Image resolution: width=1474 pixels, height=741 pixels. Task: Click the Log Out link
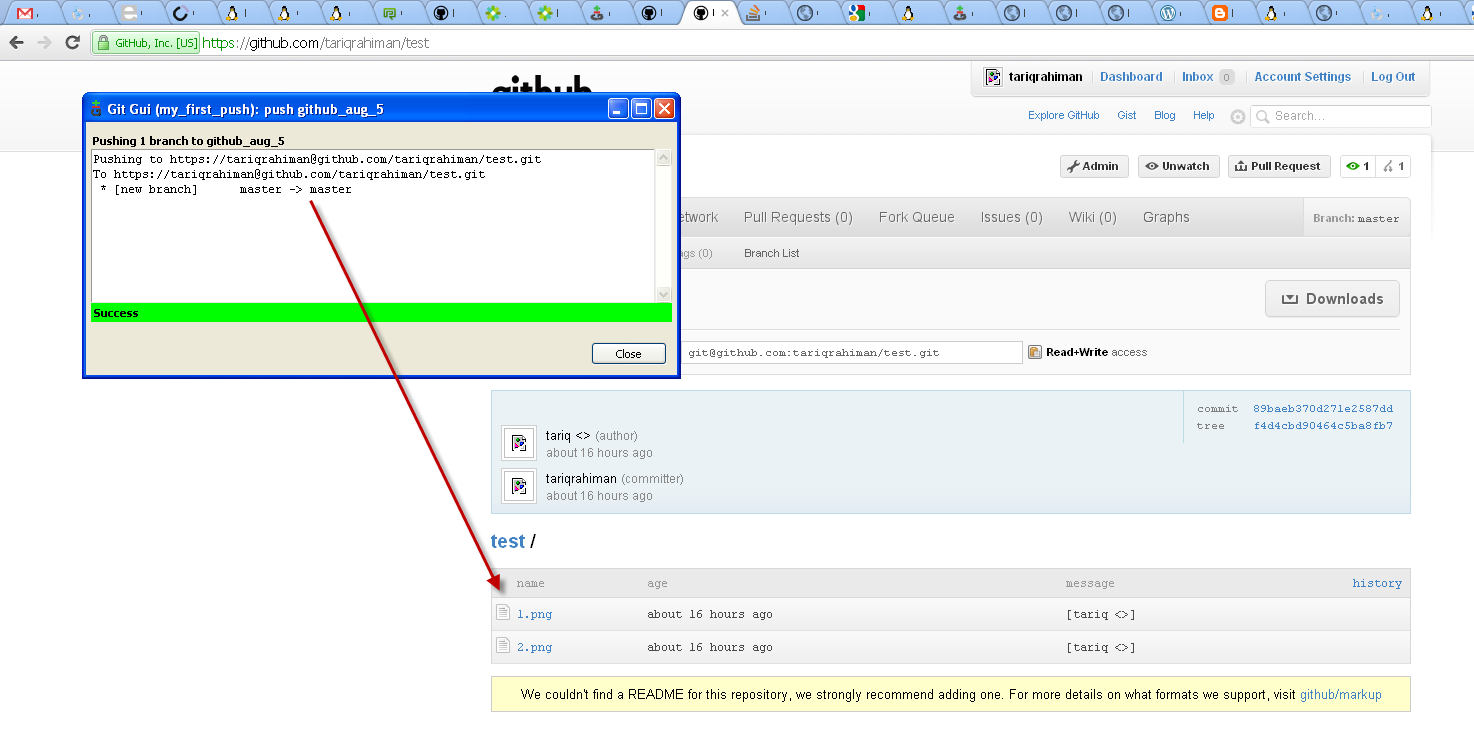click(1393, 77)
